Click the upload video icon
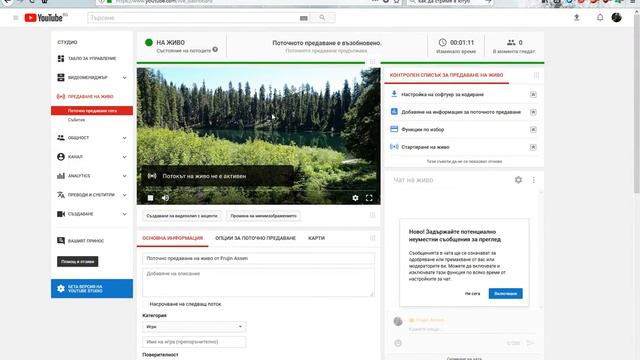 click(576, 18)
